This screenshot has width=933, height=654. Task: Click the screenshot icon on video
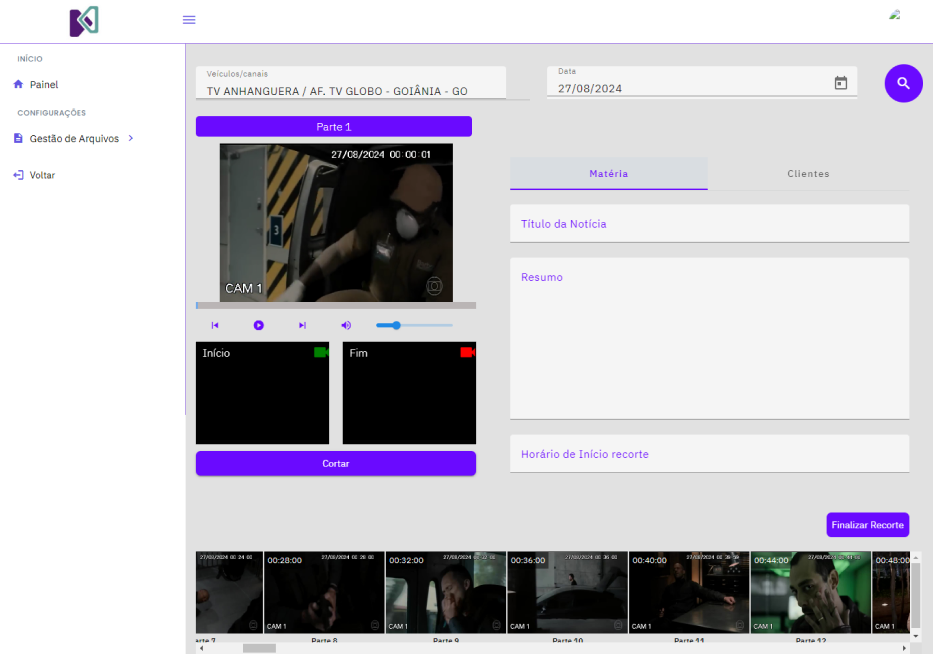pos(434,286)
